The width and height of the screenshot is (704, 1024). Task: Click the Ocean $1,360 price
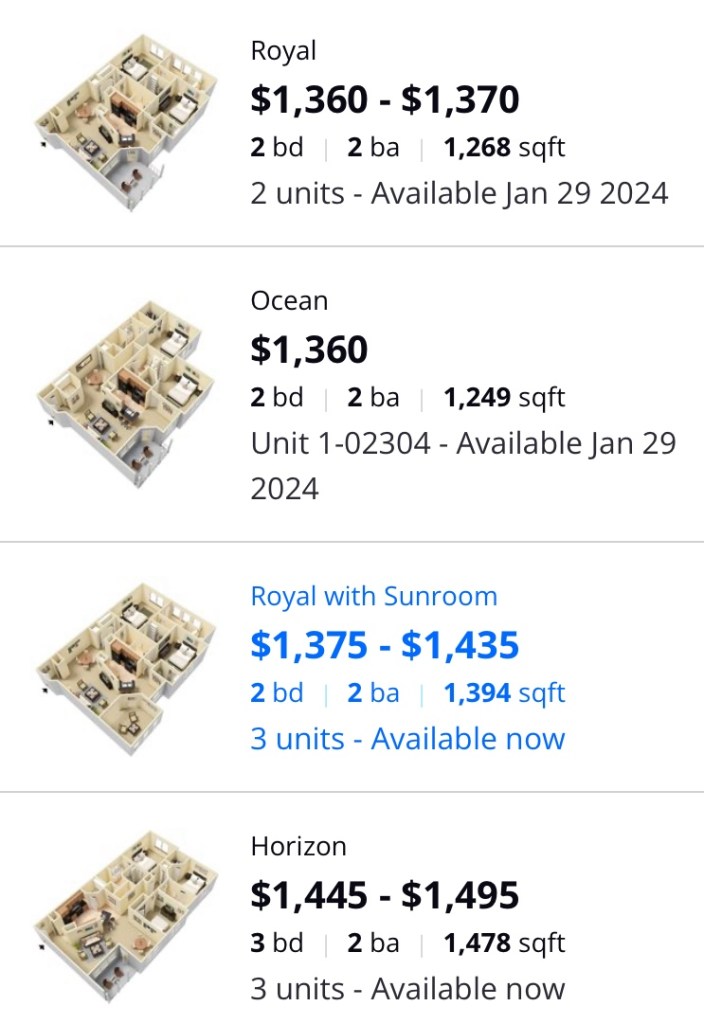point(309,349)
